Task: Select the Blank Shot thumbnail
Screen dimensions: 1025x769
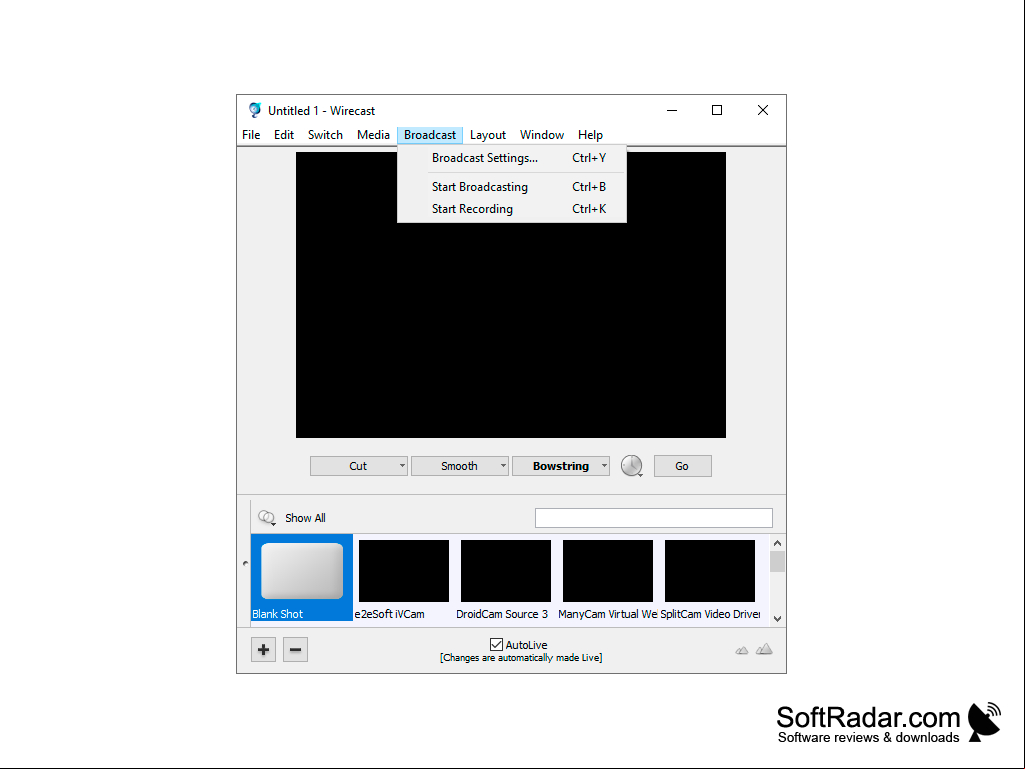Action: [x=302, y=577]
